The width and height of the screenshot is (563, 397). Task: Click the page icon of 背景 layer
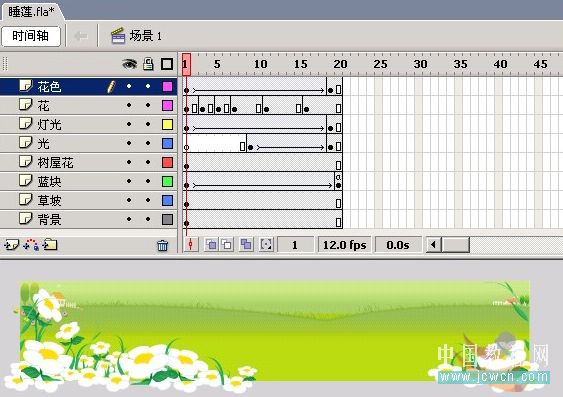25,219
